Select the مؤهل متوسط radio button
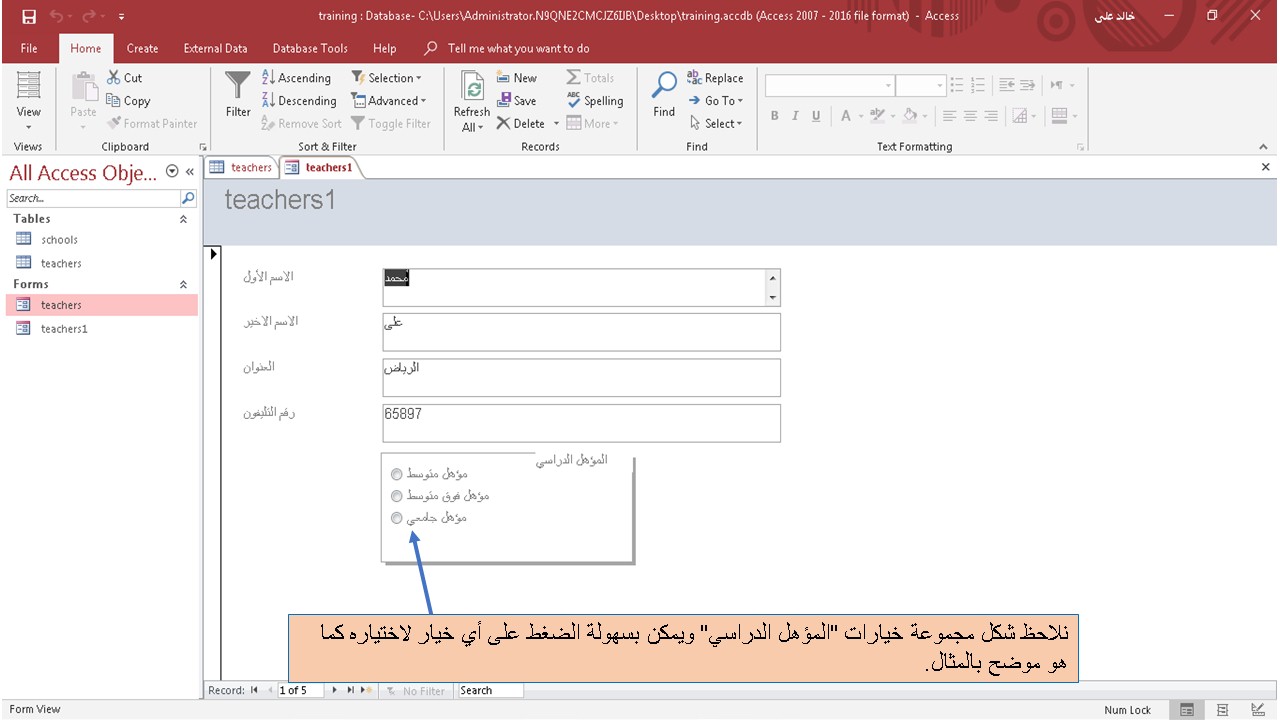The image size is (1280, 720). (x=396, y=474)
